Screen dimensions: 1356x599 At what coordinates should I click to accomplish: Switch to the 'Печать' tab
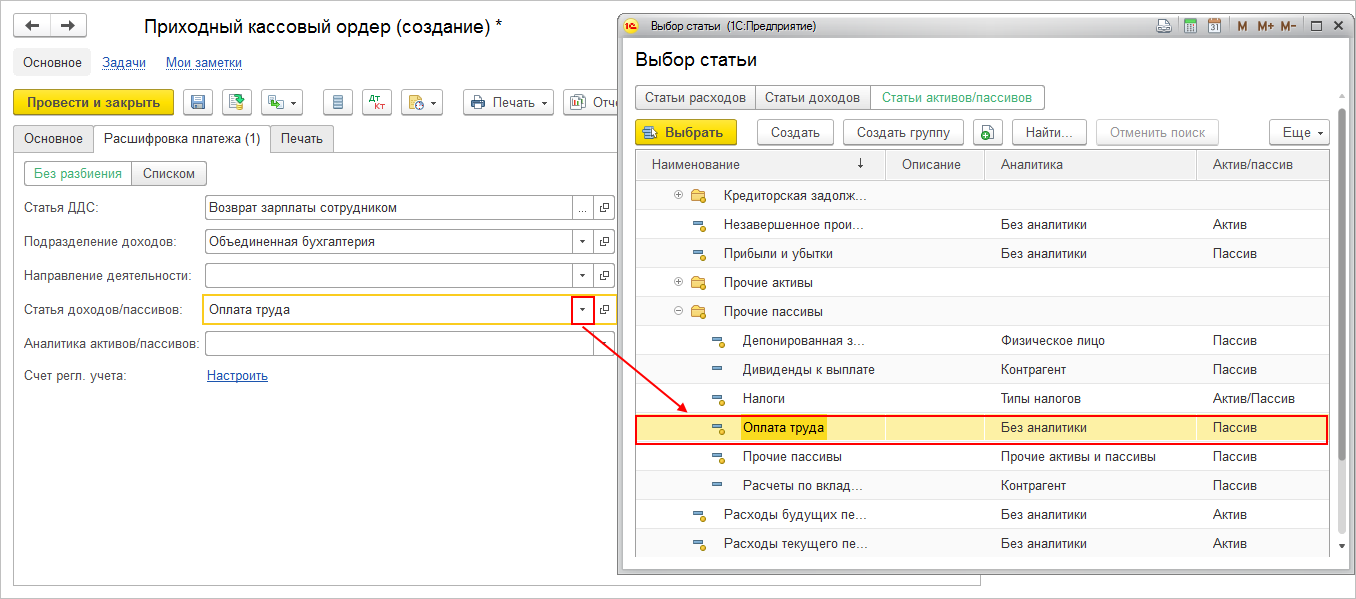tap(301, 139)
